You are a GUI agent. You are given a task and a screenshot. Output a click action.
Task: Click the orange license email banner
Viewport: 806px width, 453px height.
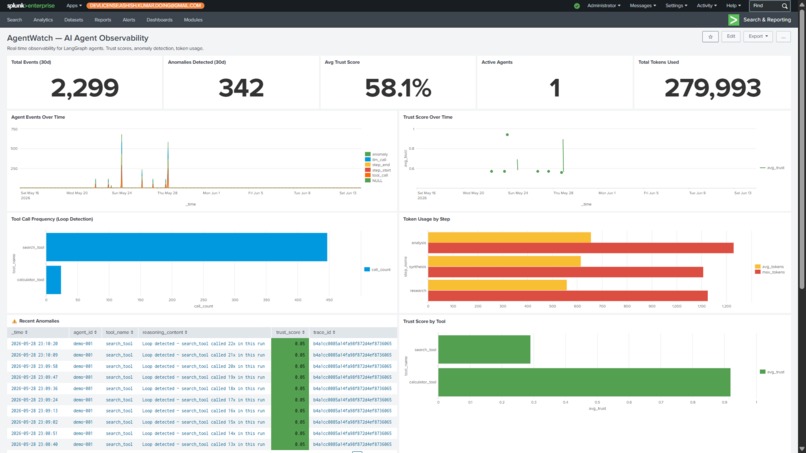point(145,6)
